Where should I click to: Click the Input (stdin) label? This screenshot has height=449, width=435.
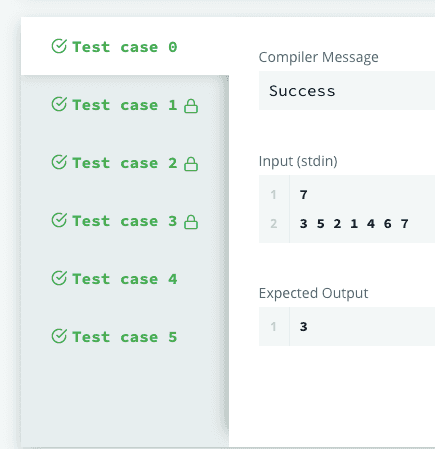pos(298,161)
